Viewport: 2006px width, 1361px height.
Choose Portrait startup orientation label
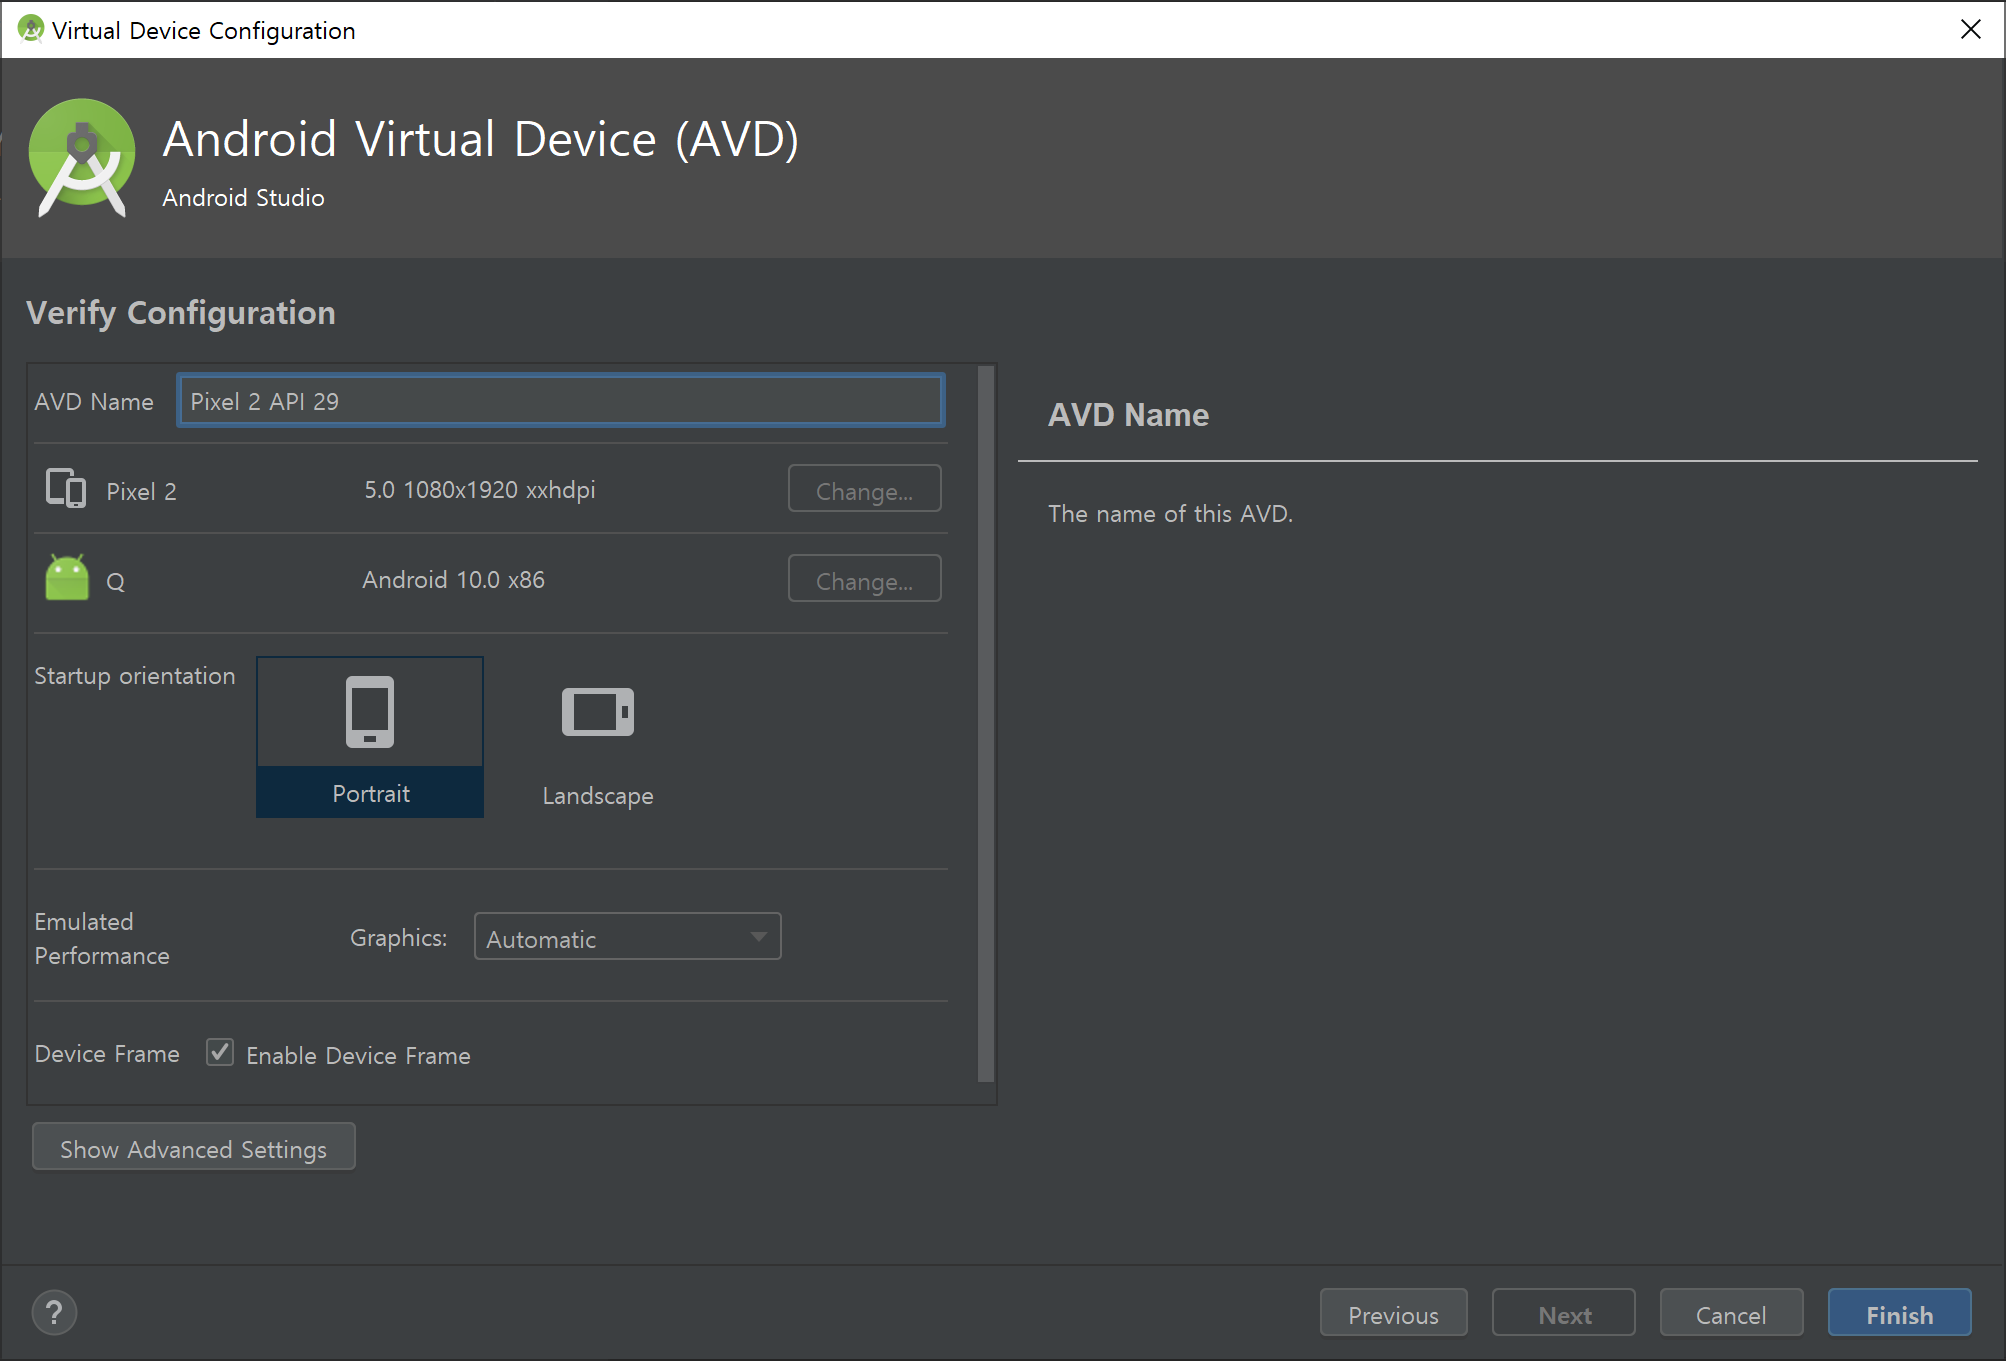tap(370, 794)
